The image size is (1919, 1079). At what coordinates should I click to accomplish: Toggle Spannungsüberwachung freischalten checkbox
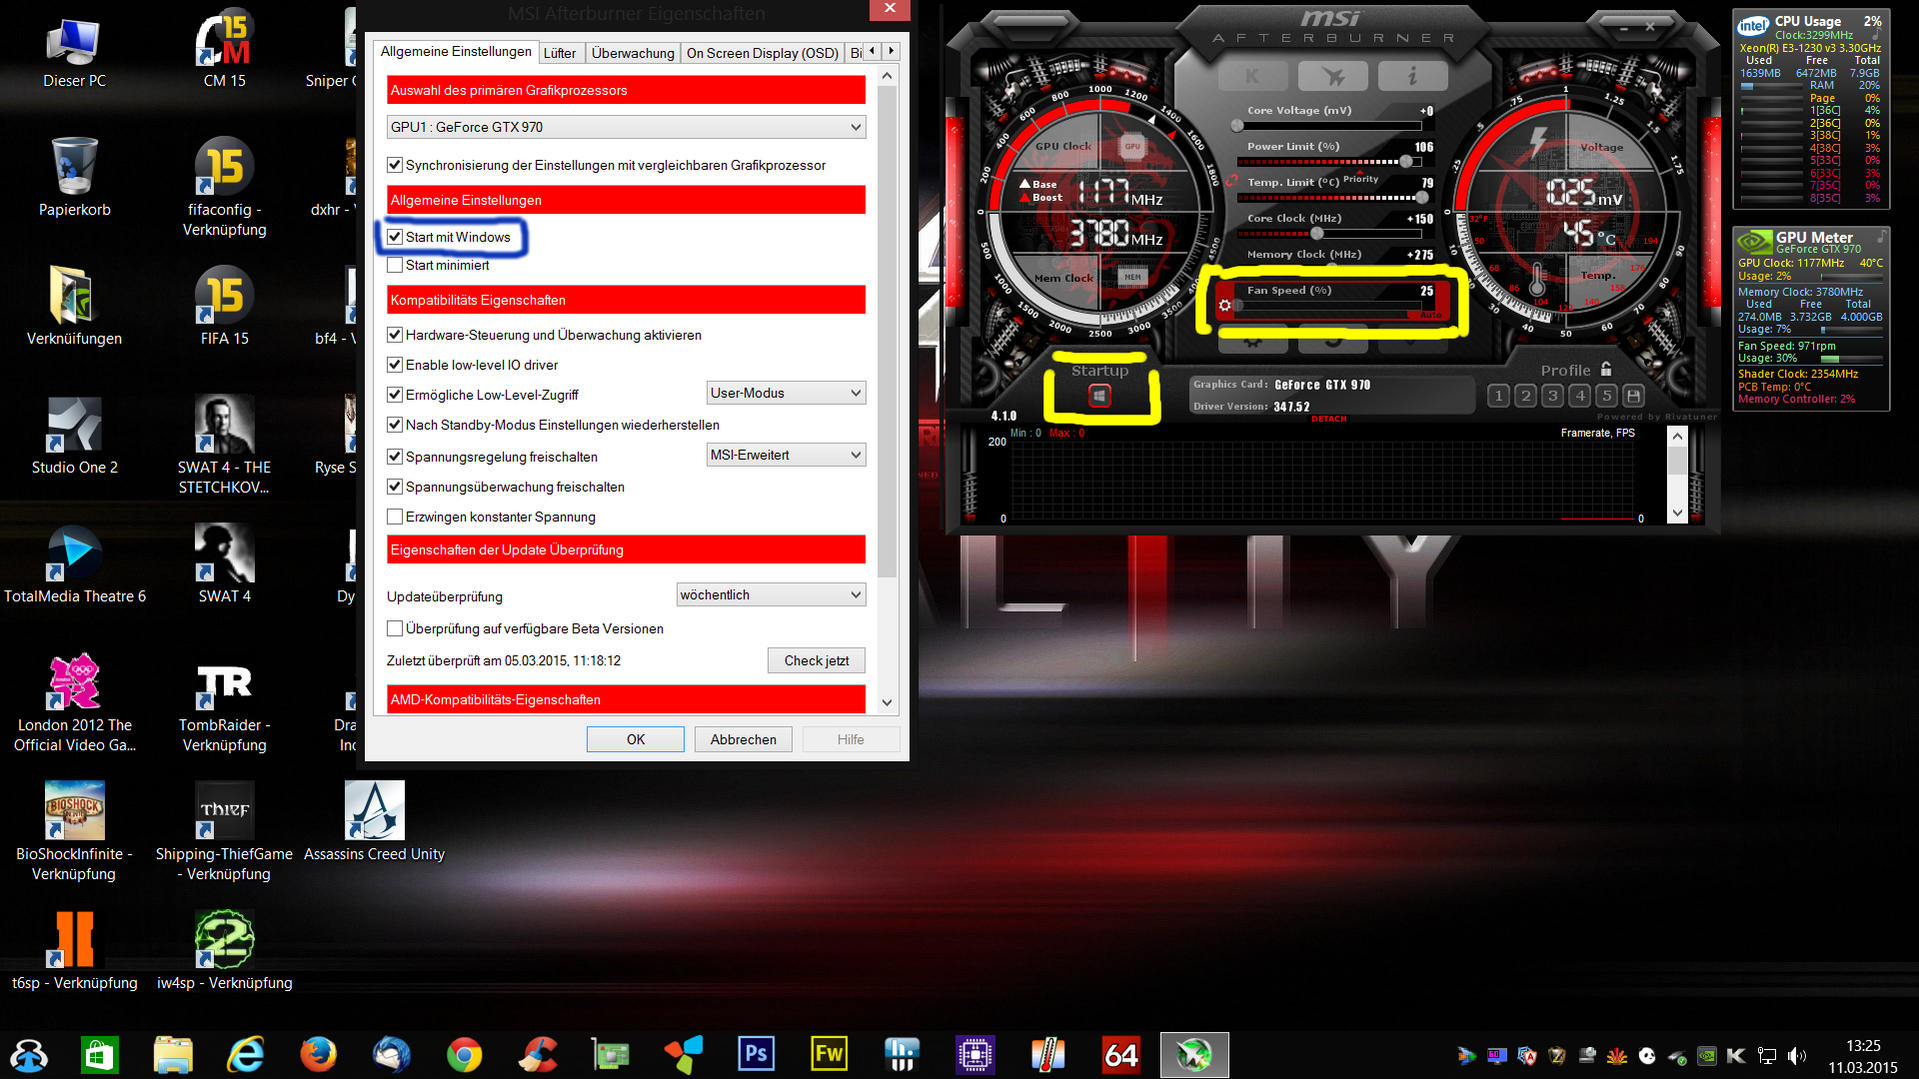click(x=395, y=487)
